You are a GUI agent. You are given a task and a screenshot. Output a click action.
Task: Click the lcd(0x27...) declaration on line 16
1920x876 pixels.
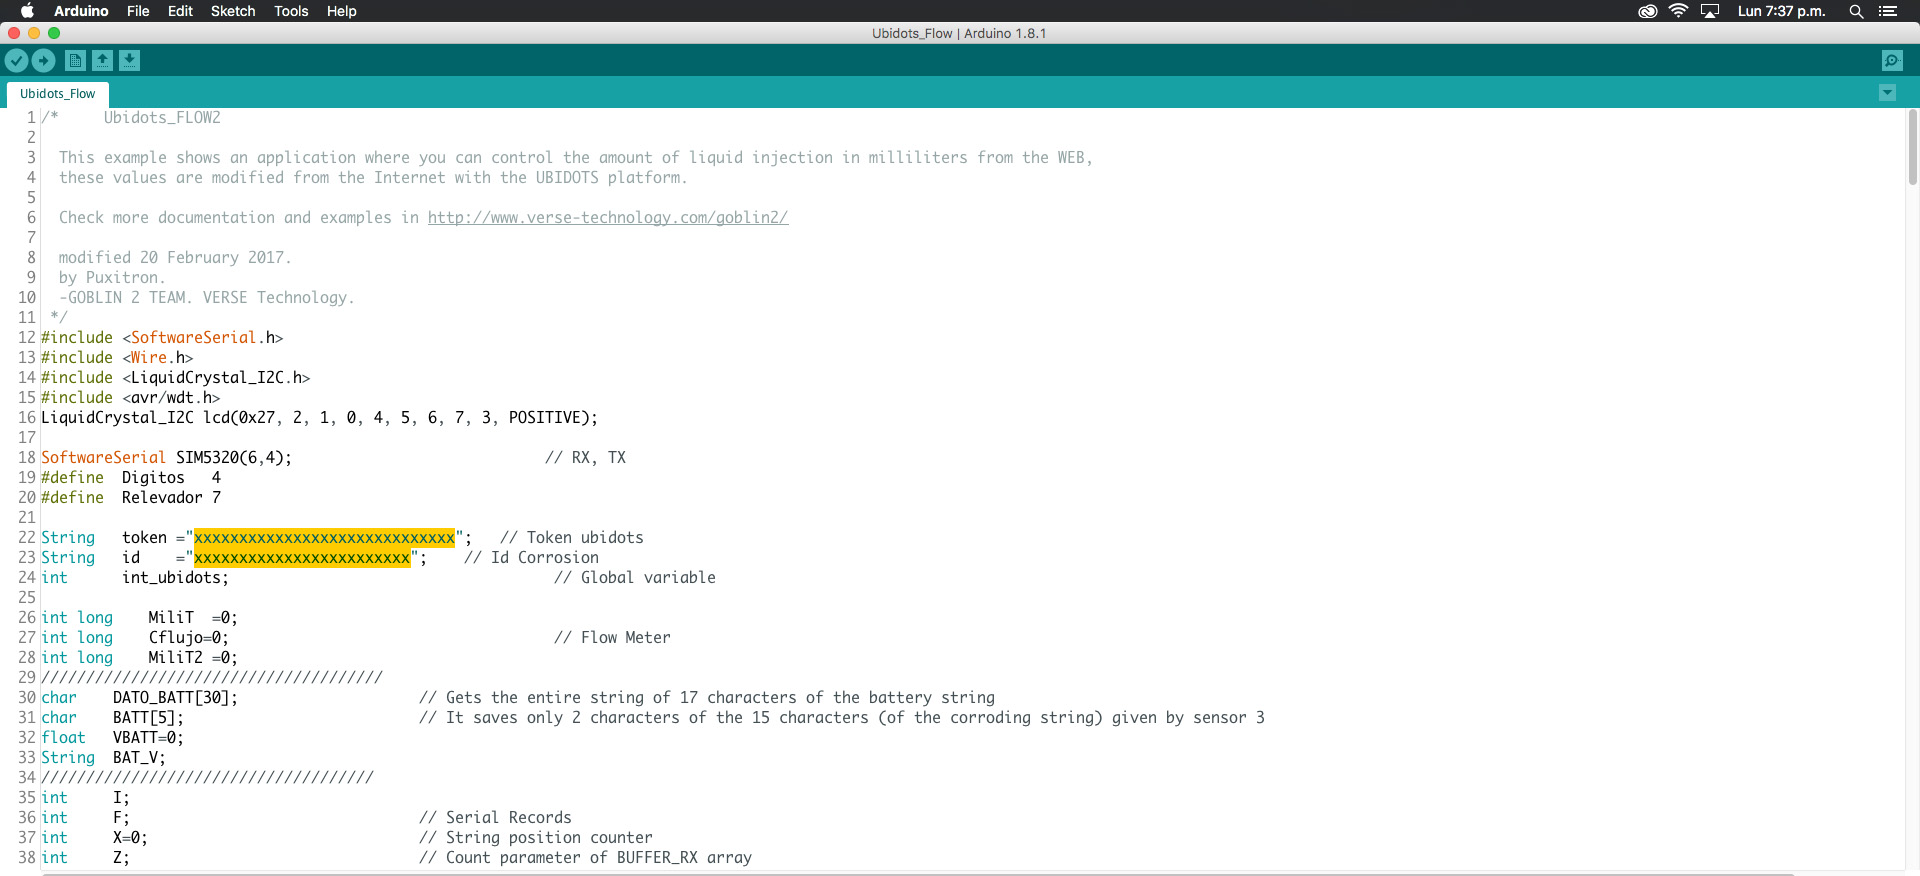(x=320, y=418)
